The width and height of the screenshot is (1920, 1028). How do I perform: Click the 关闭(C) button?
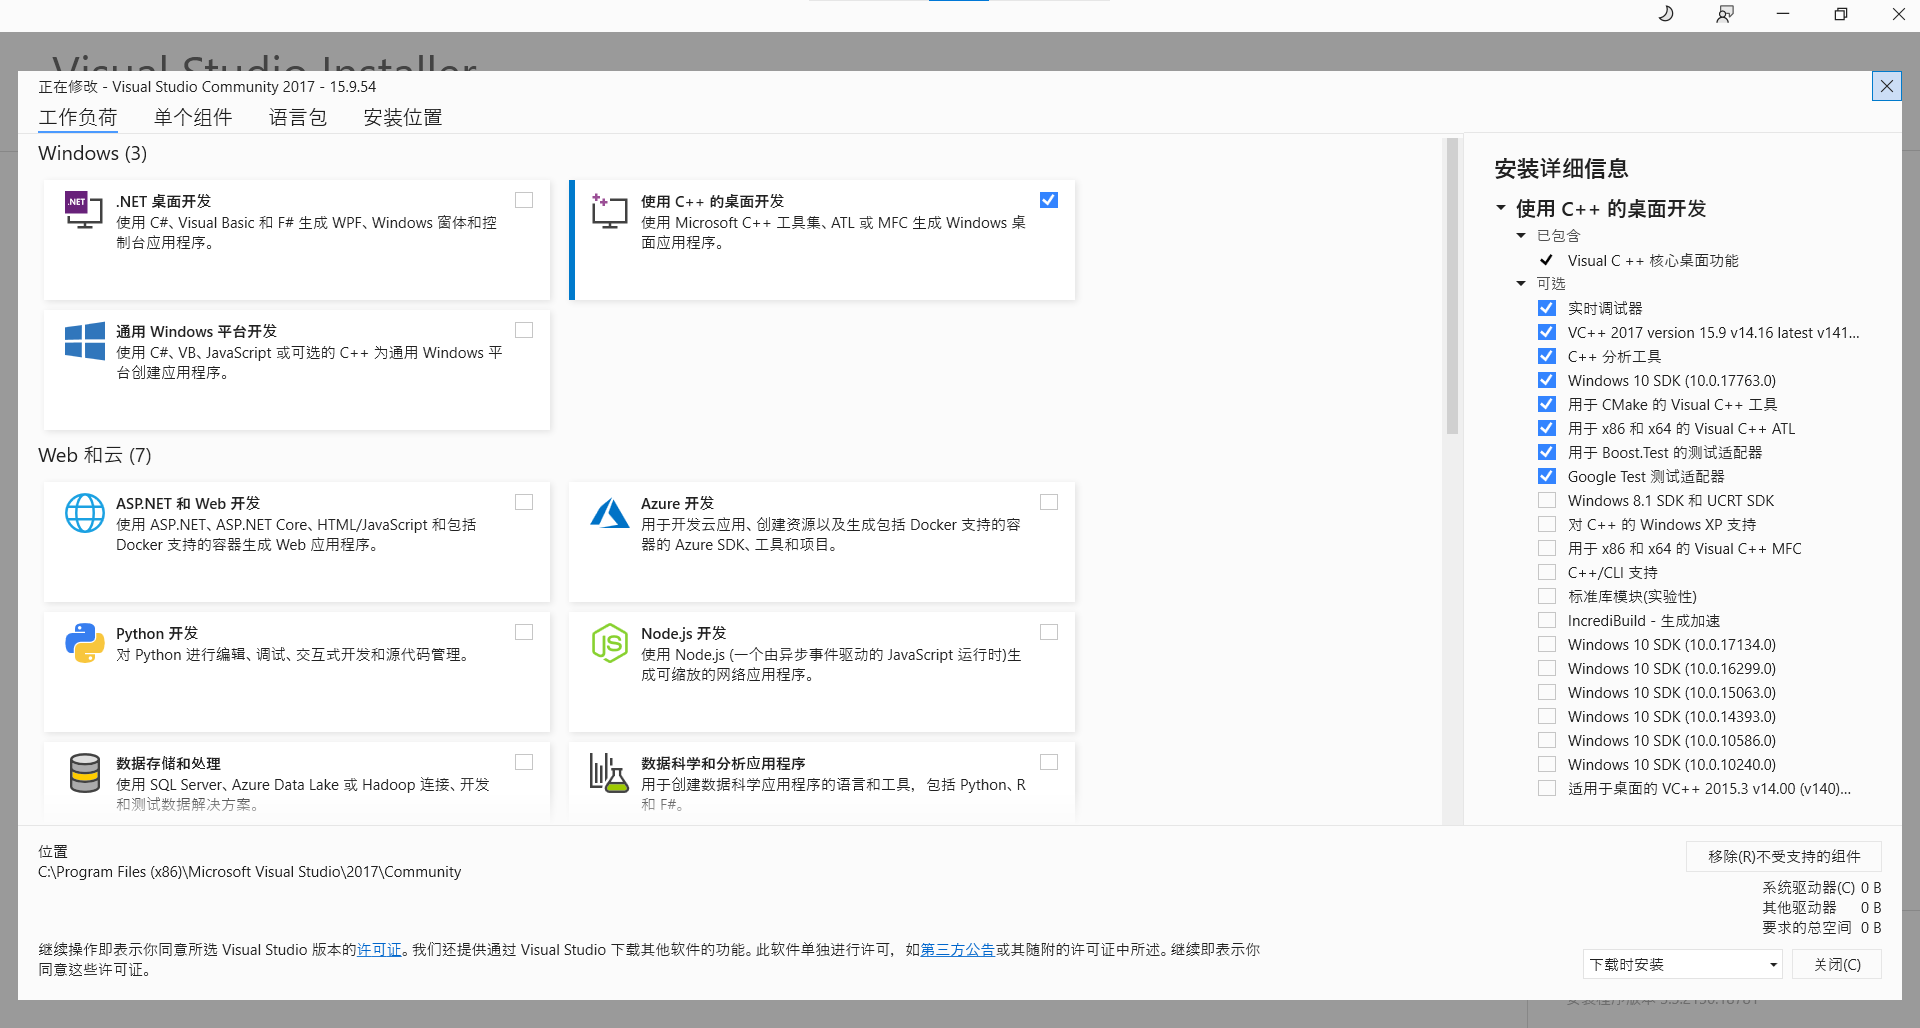[1837, 964]
